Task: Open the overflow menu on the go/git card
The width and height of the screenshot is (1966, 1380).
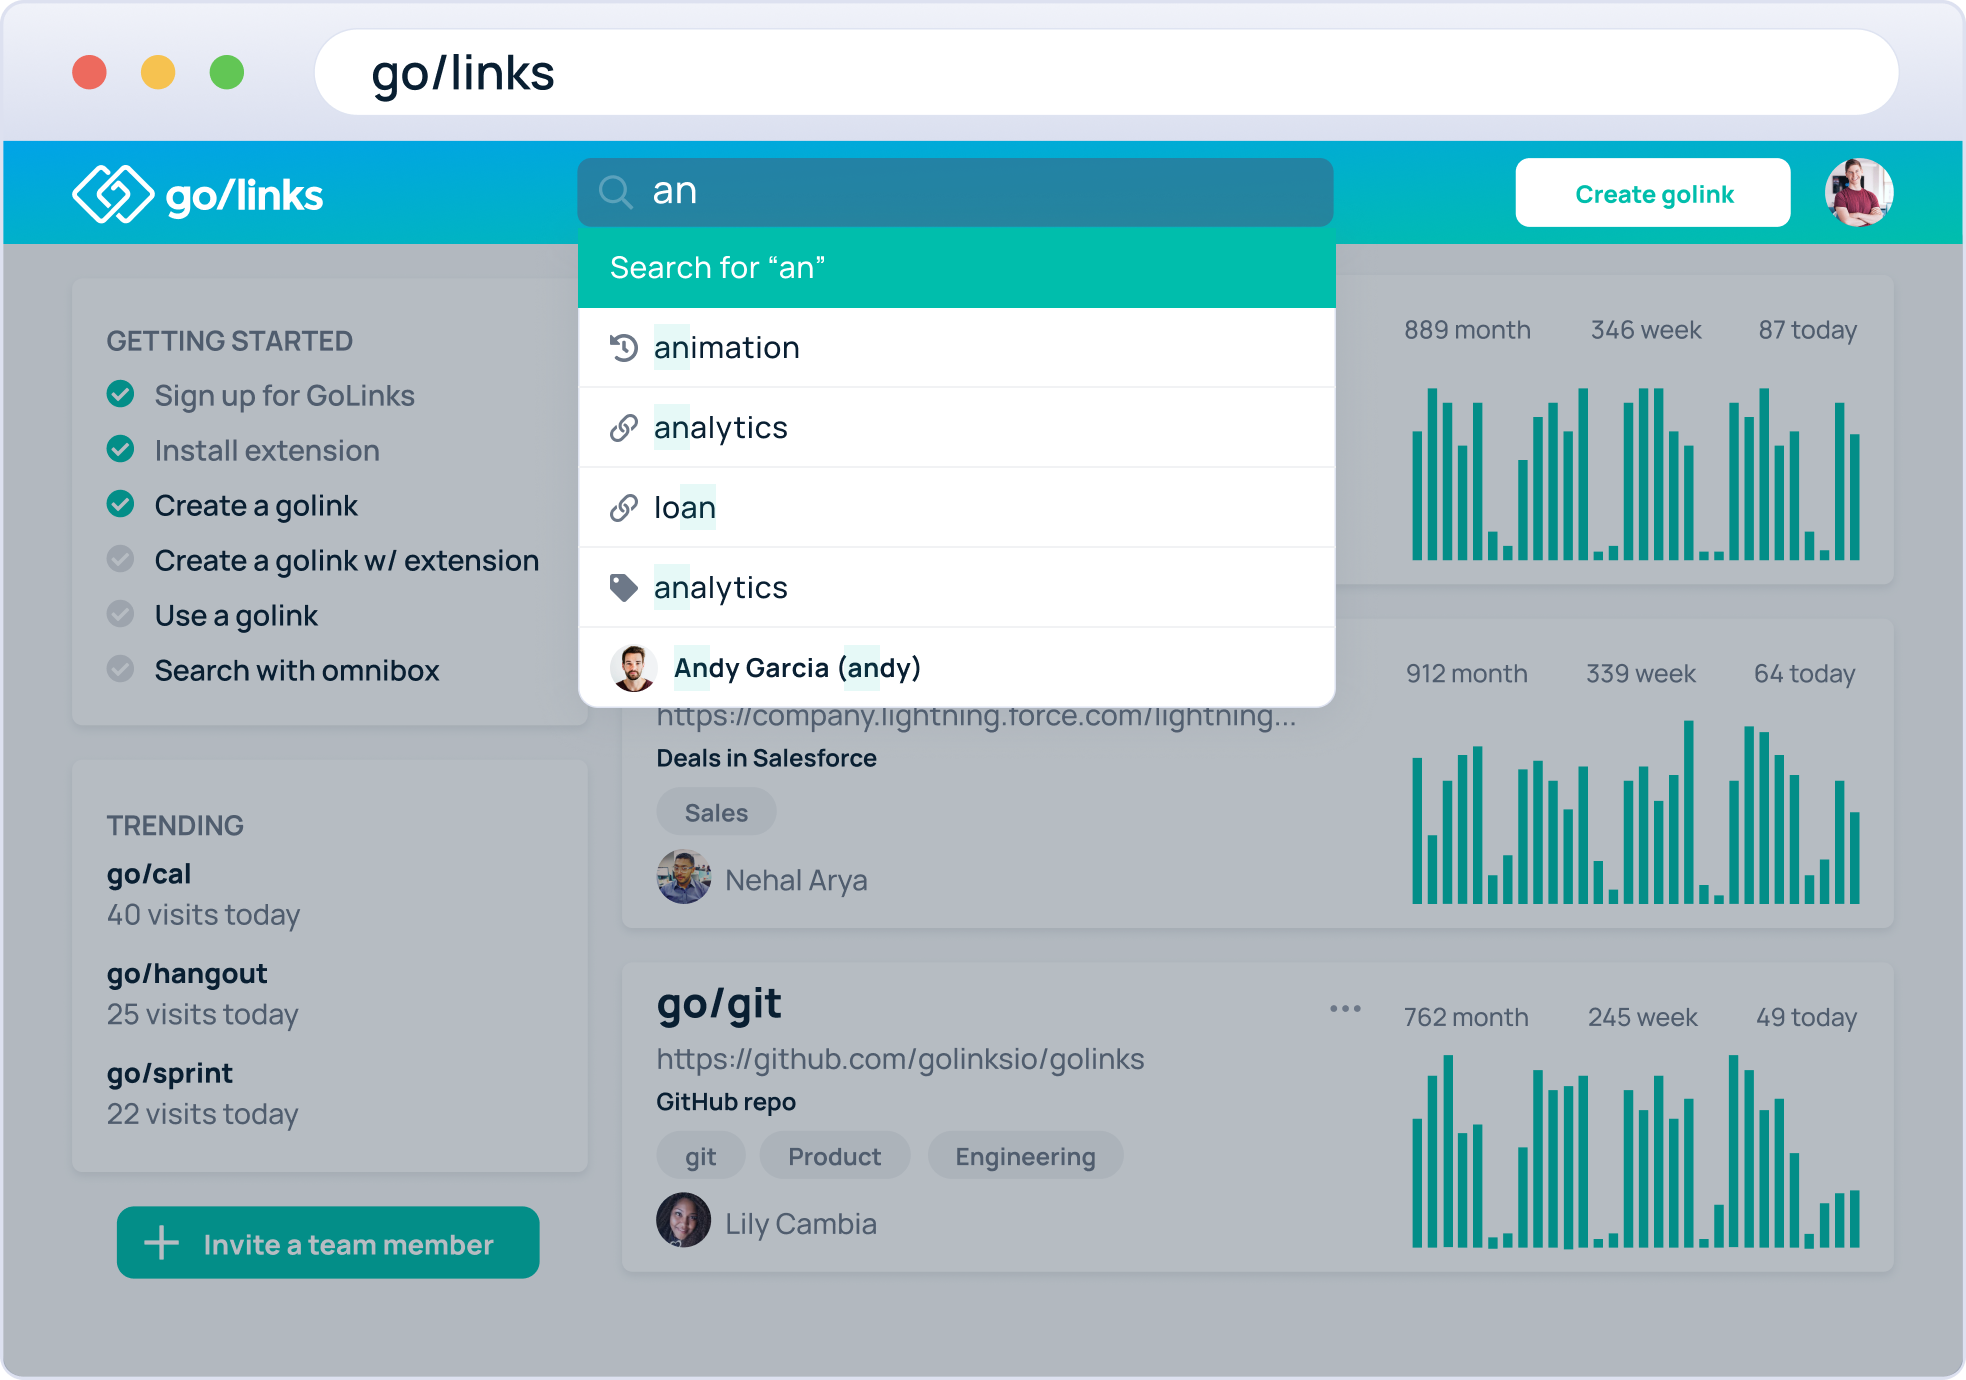Action: tap(1345, 1008)
